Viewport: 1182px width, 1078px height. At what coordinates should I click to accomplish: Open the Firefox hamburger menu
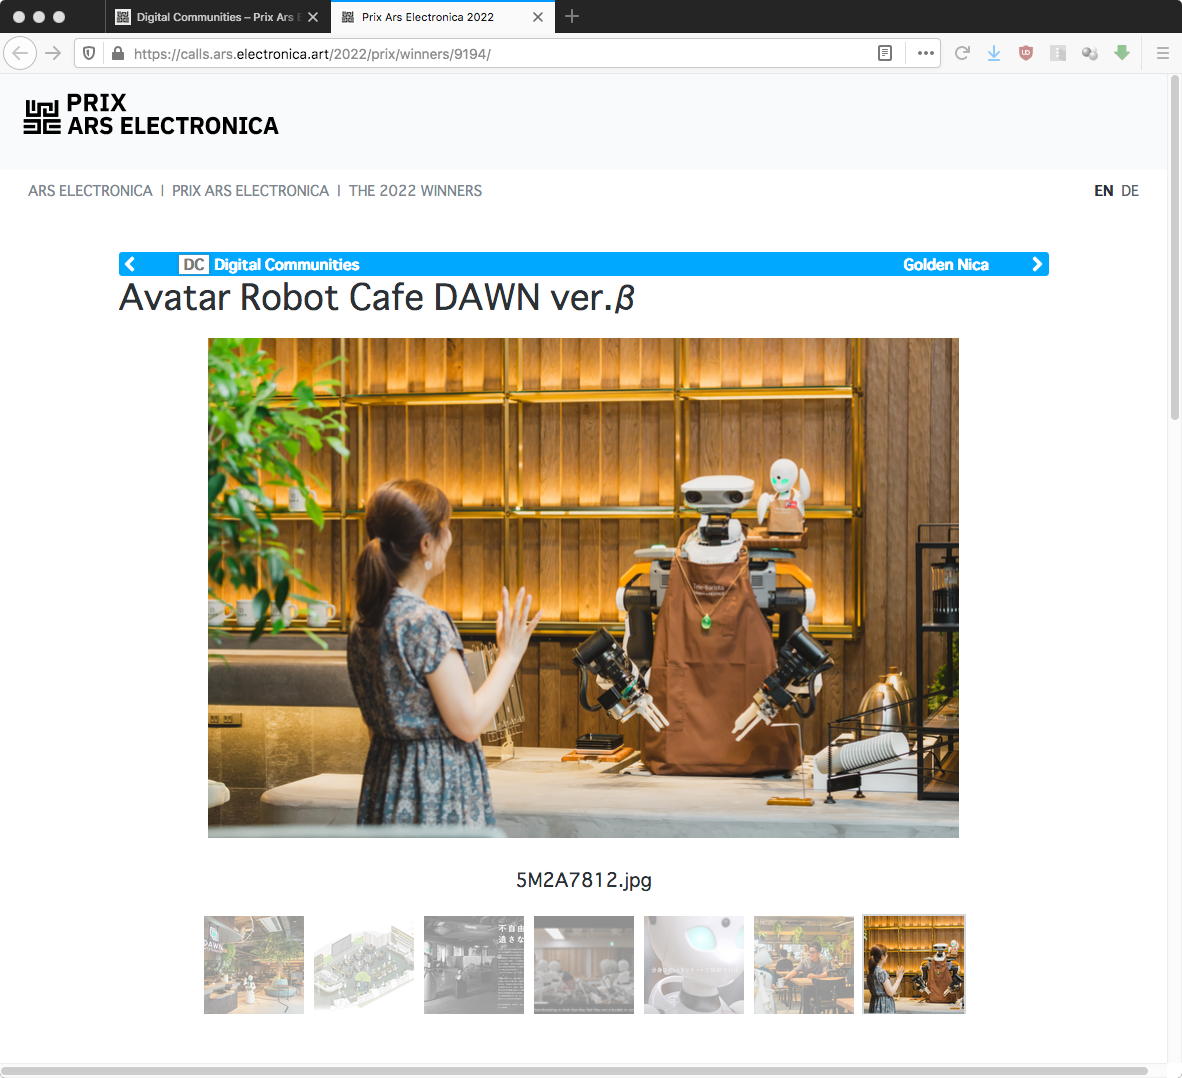click(x=1162, y=54)
